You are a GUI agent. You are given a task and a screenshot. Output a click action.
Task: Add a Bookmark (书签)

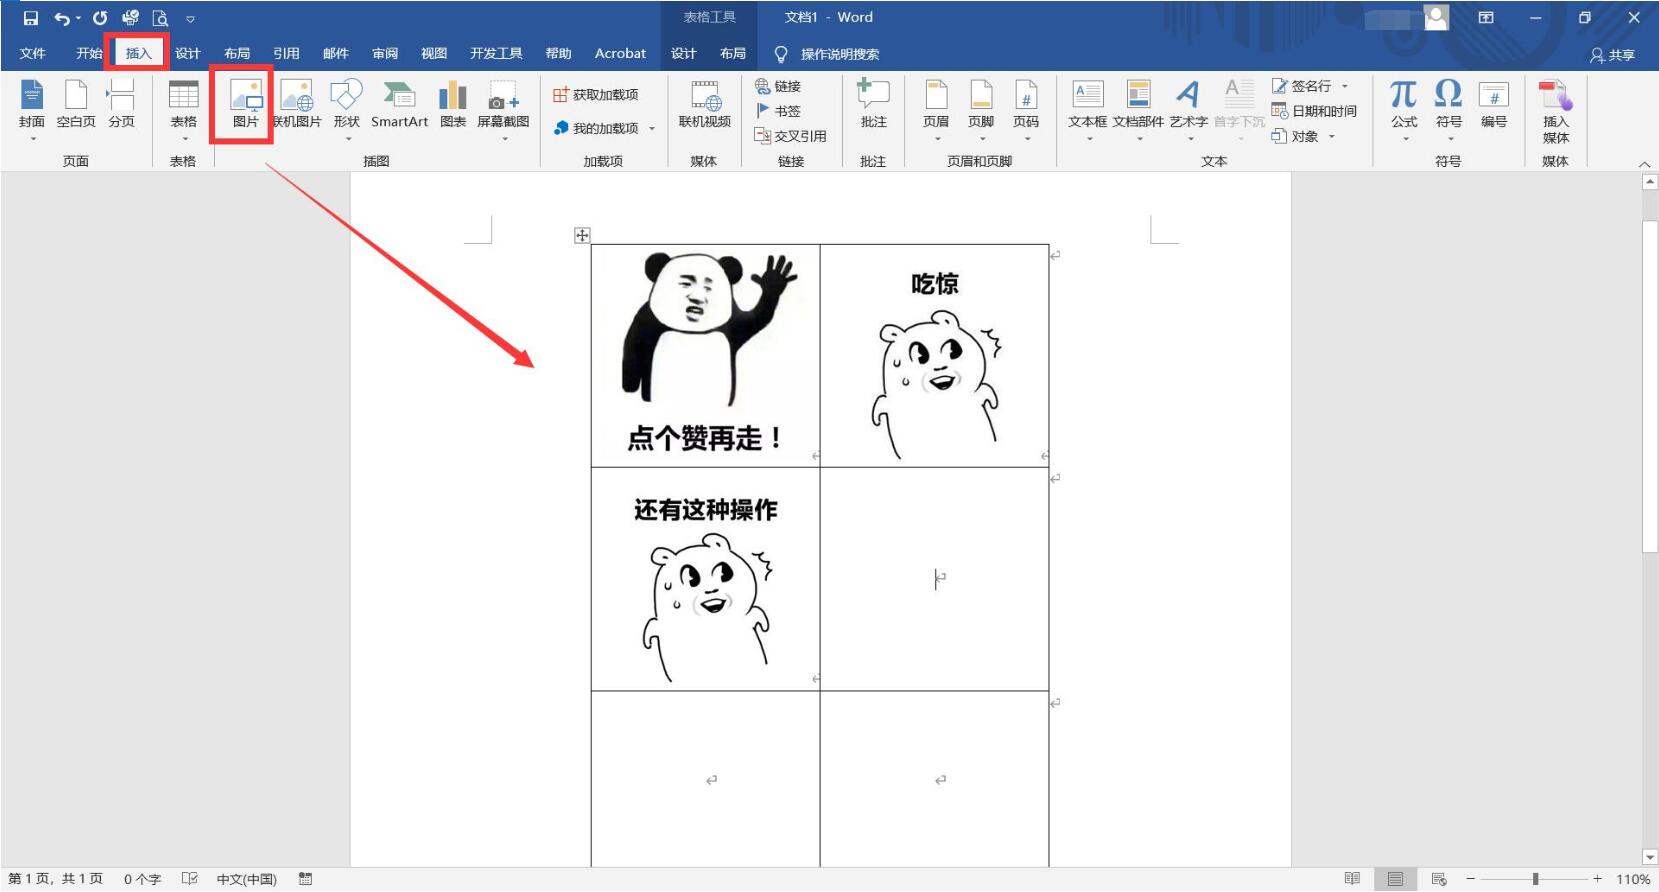pos(778,111)
